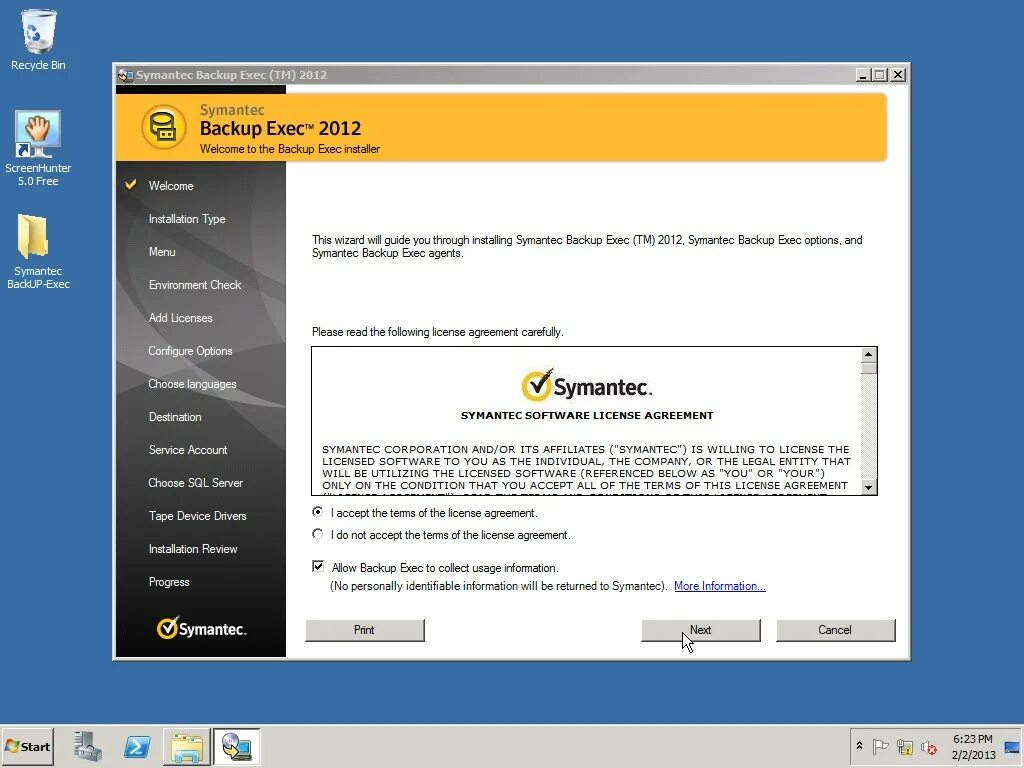
Task: Select the Menu step in sidebar
Action: pos(162,252)
